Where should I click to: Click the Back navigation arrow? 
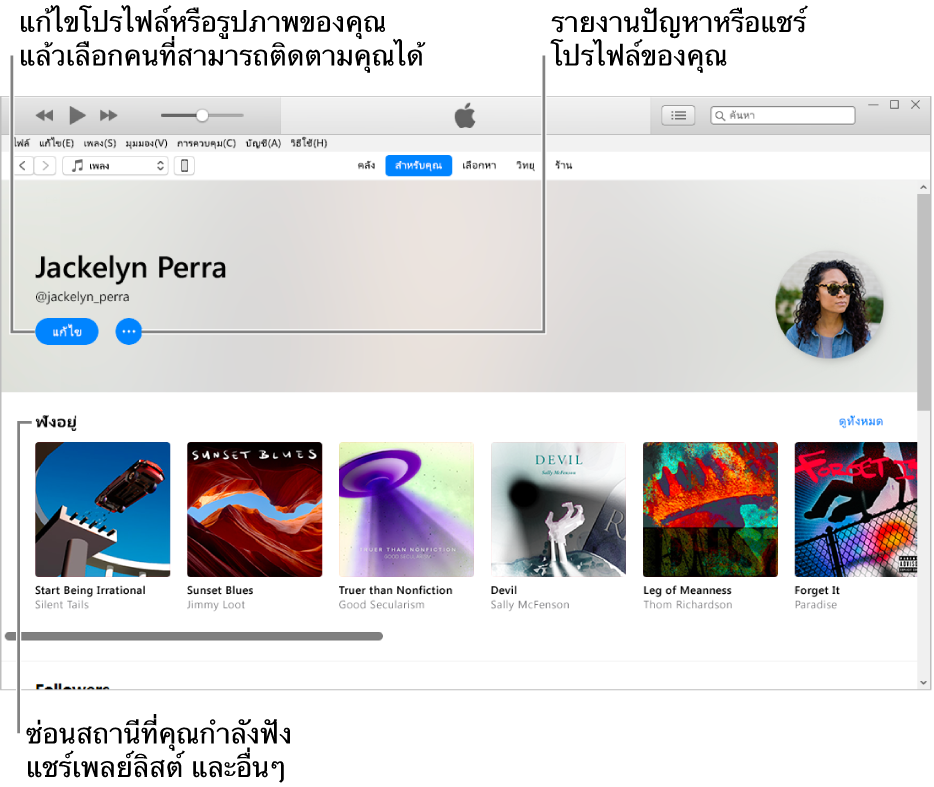(23, 165)
